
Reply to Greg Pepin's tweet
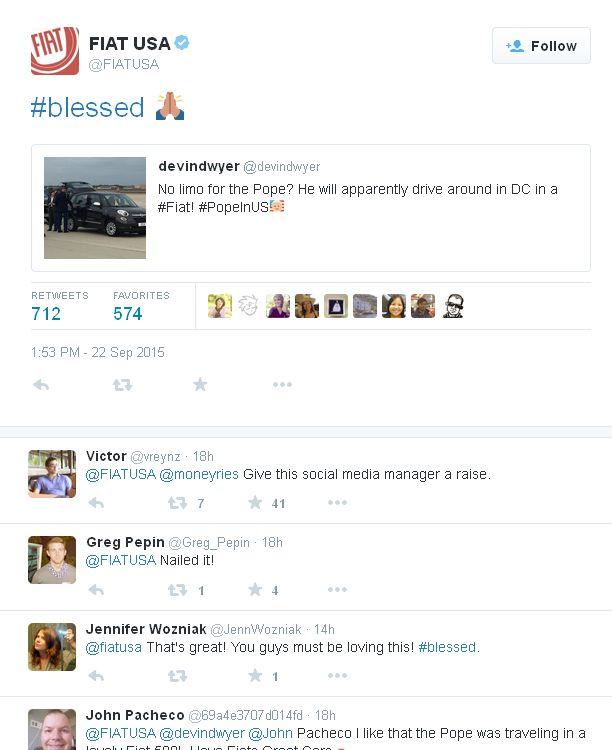click(96, 590)
